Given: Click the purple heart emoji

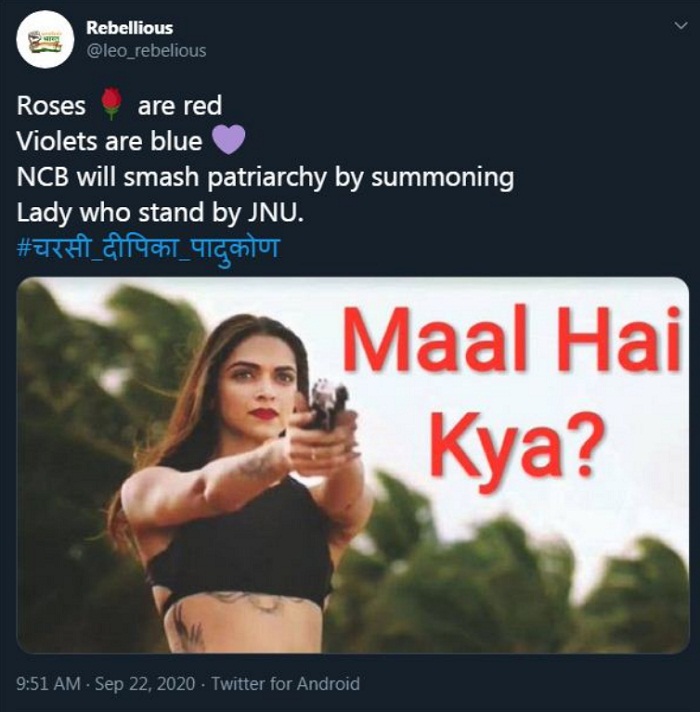Looking at the screenshot, I should point(229,140).
